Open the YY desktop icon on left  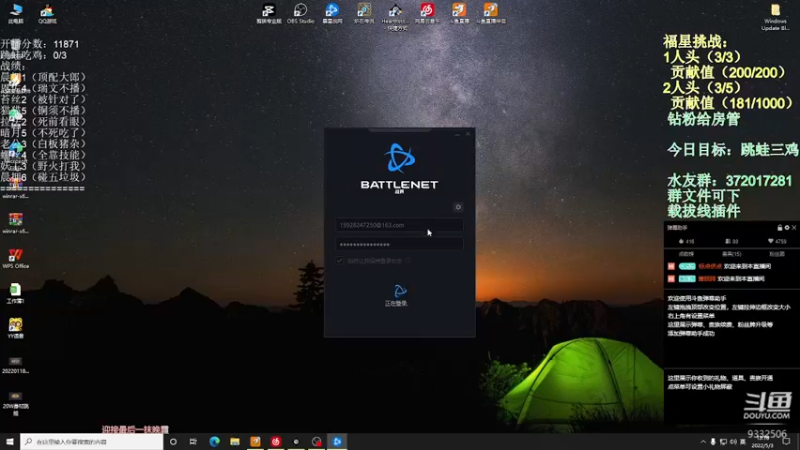pyautogui.click(x=15, y=328)
